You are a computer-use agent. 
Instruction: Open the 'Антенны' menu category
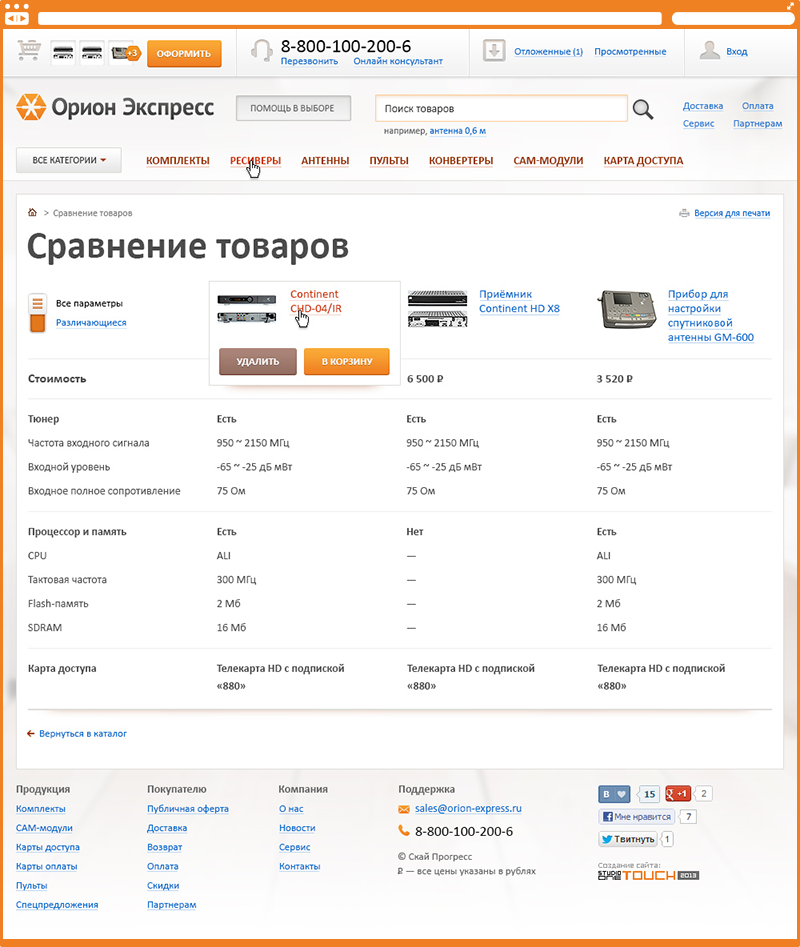point(325,160)
